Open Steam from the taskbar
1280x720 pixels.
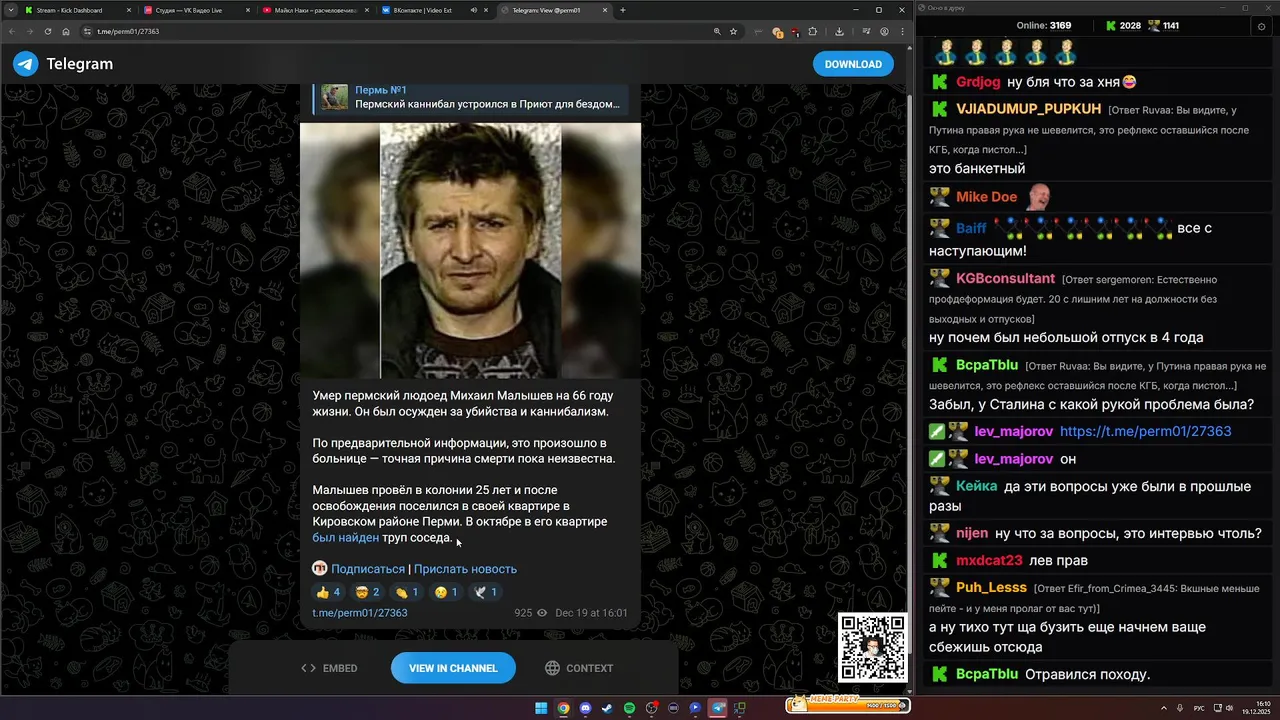point(607,708)
